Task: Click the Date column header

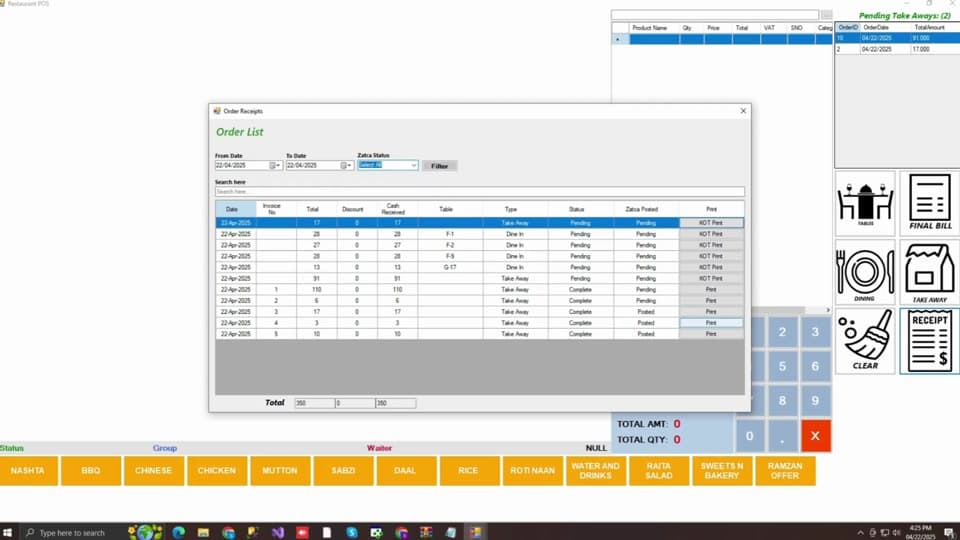Action: [x=236, y=209]
